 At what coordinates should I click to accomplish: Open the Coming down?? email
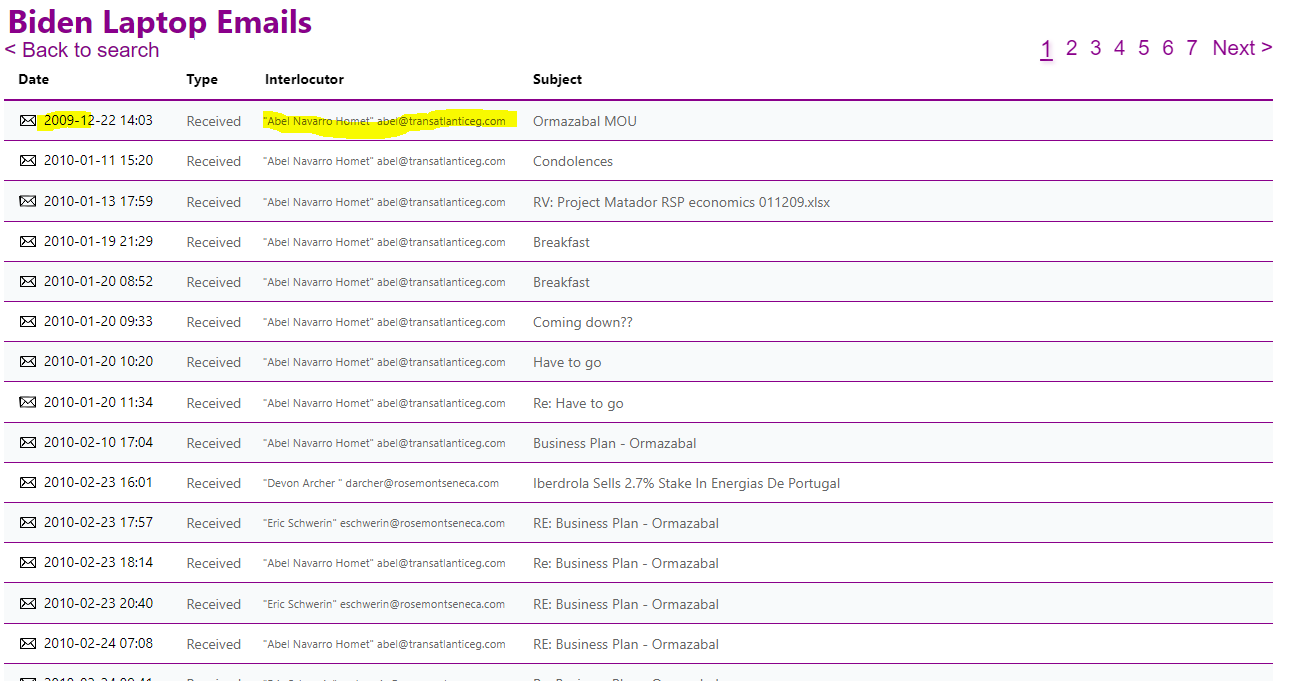point(583,322)
